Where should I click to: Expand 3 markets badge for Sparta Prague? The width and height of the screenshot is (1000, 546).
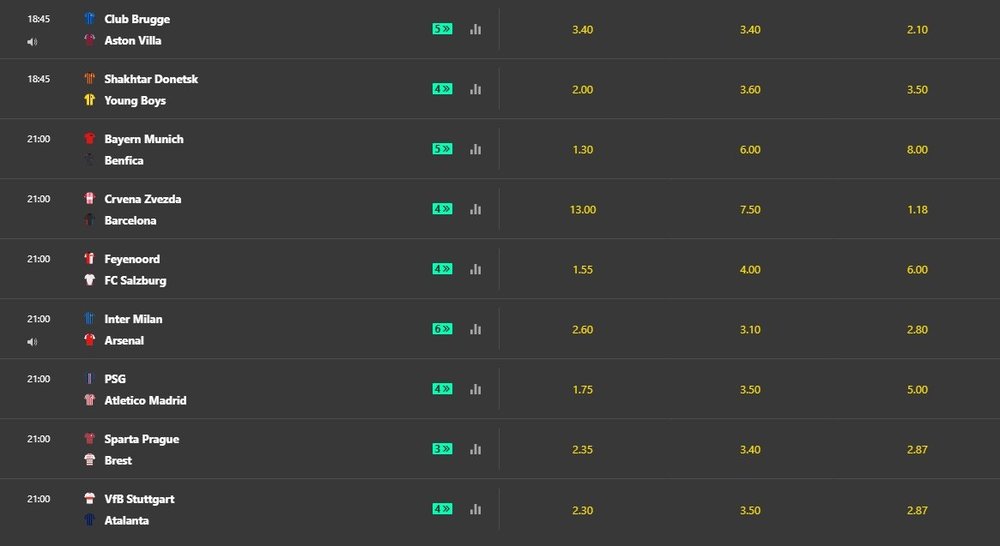point(442,449)
